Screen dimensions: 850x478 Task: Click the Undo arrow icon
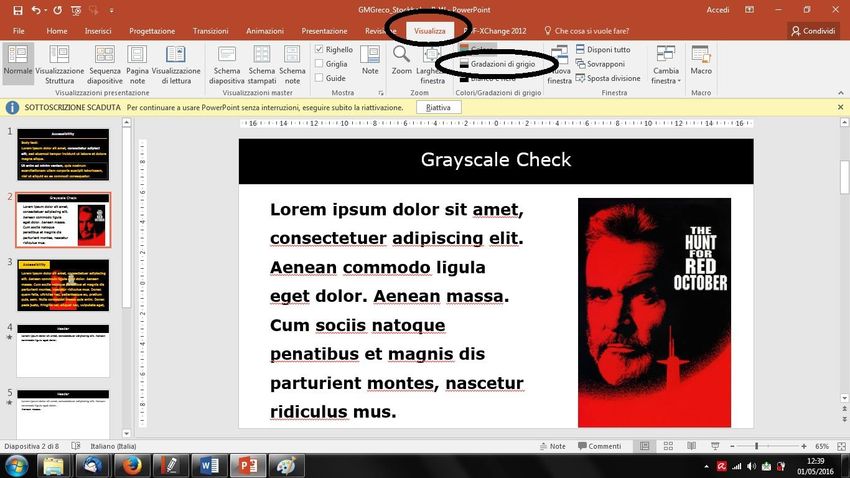click(35, 10)
